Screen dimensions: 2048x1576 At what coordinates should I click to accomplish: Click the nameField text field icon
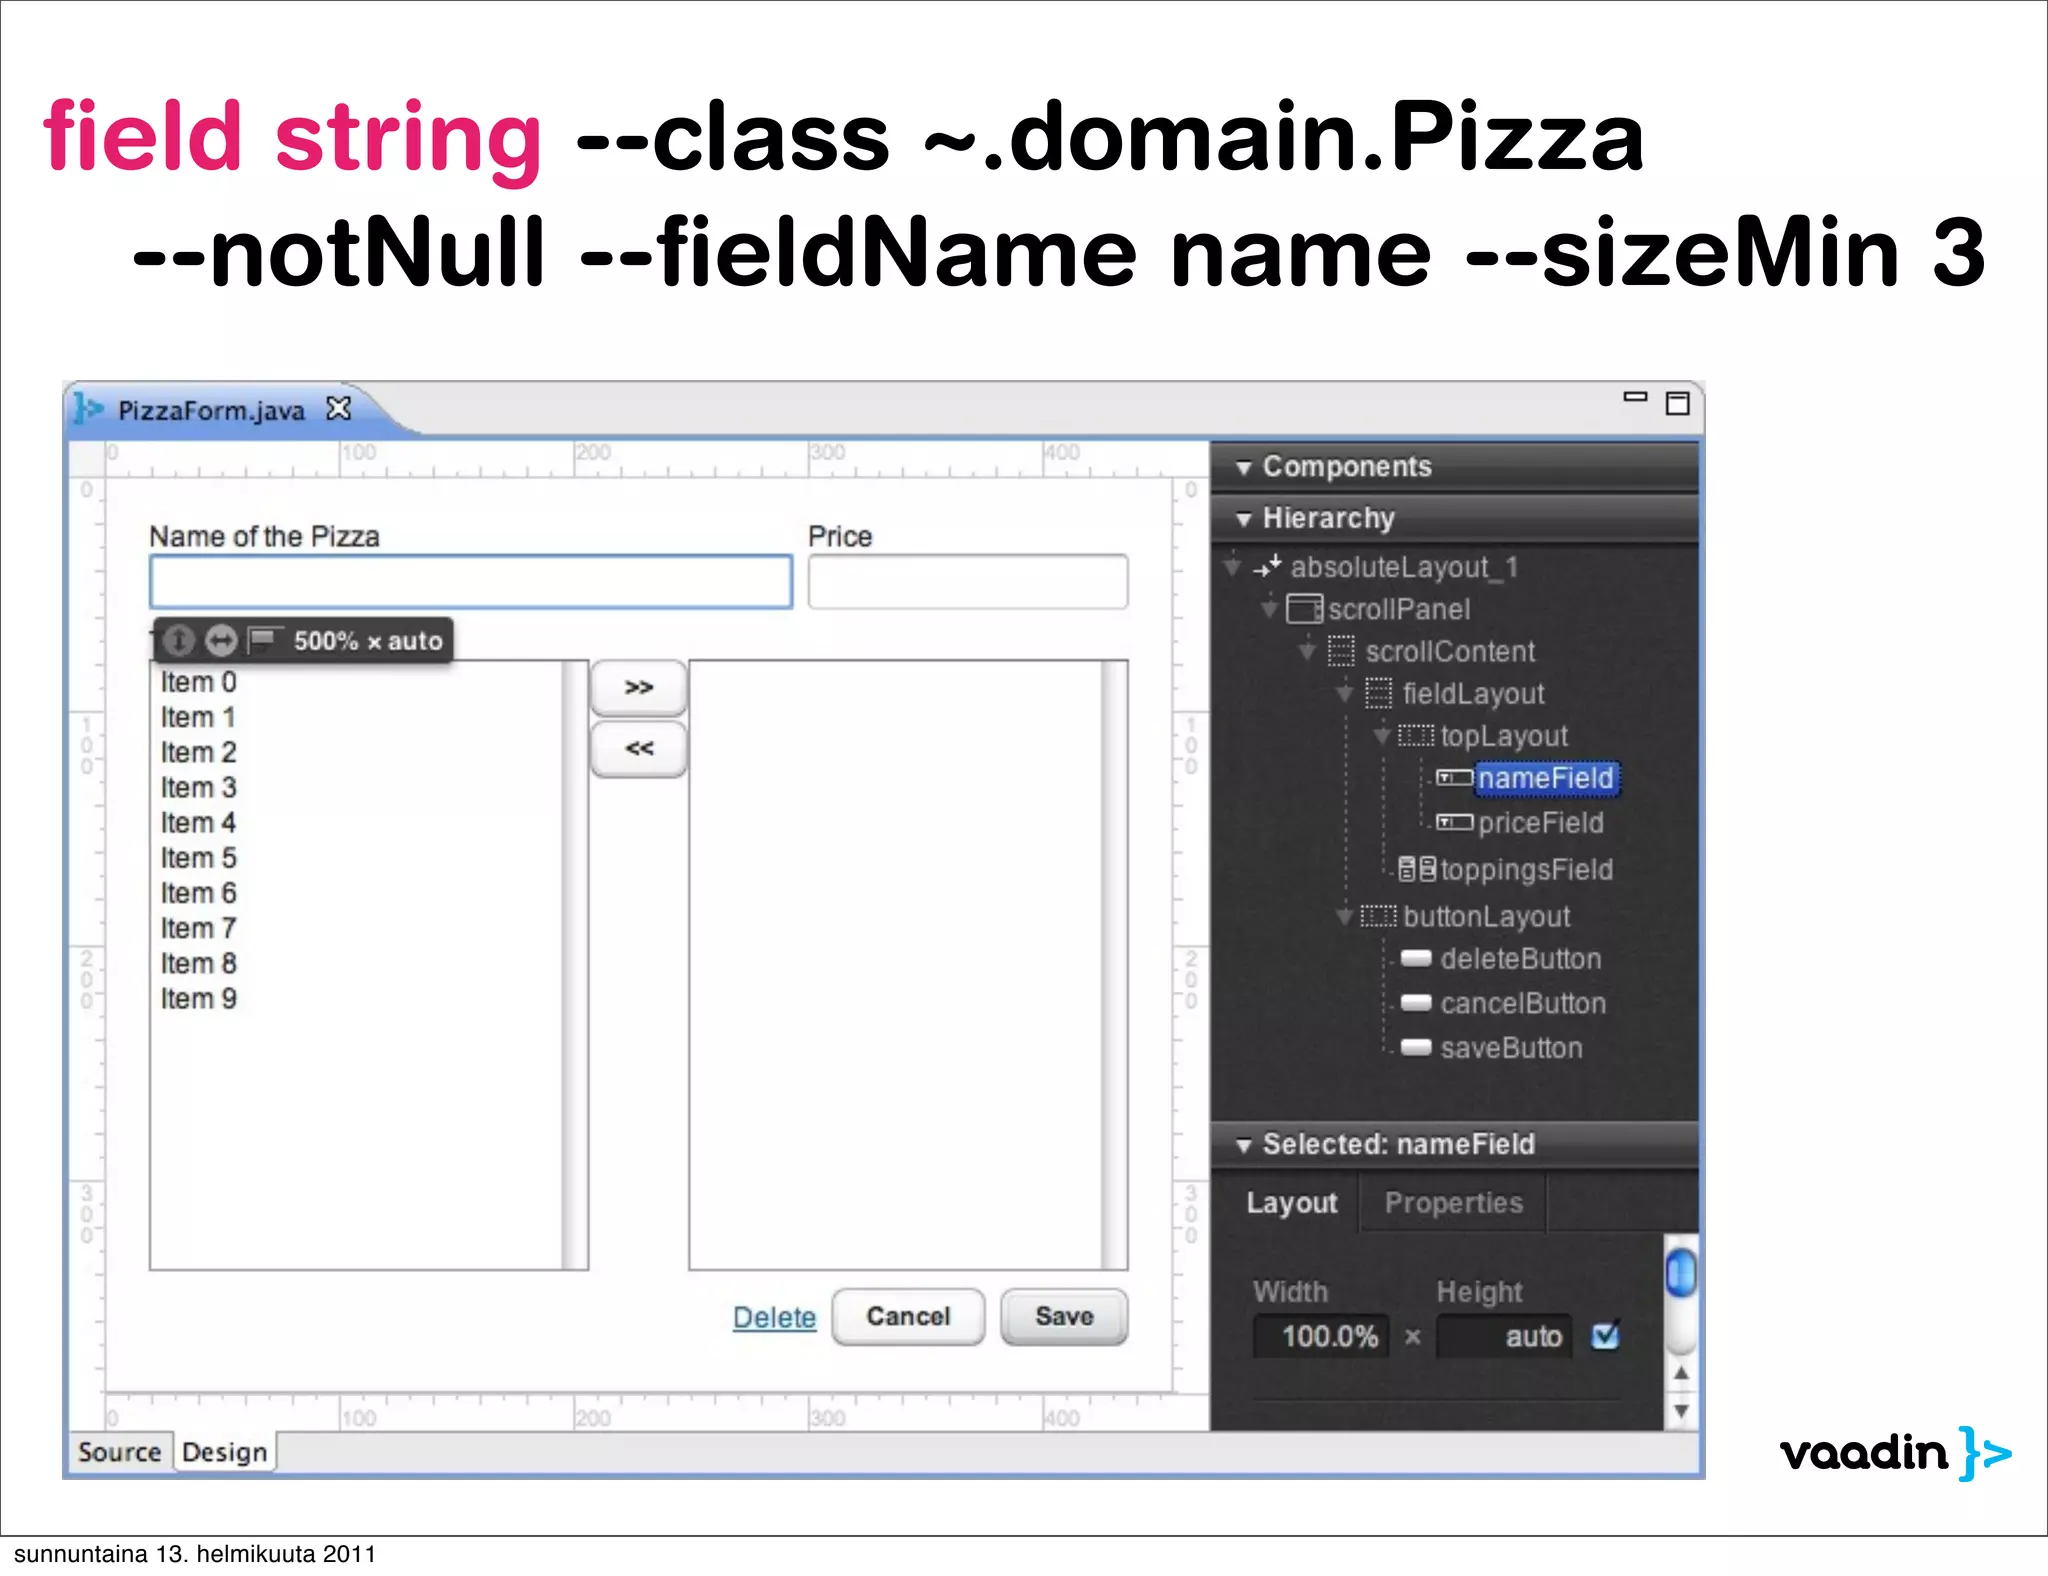[1454, 777]
